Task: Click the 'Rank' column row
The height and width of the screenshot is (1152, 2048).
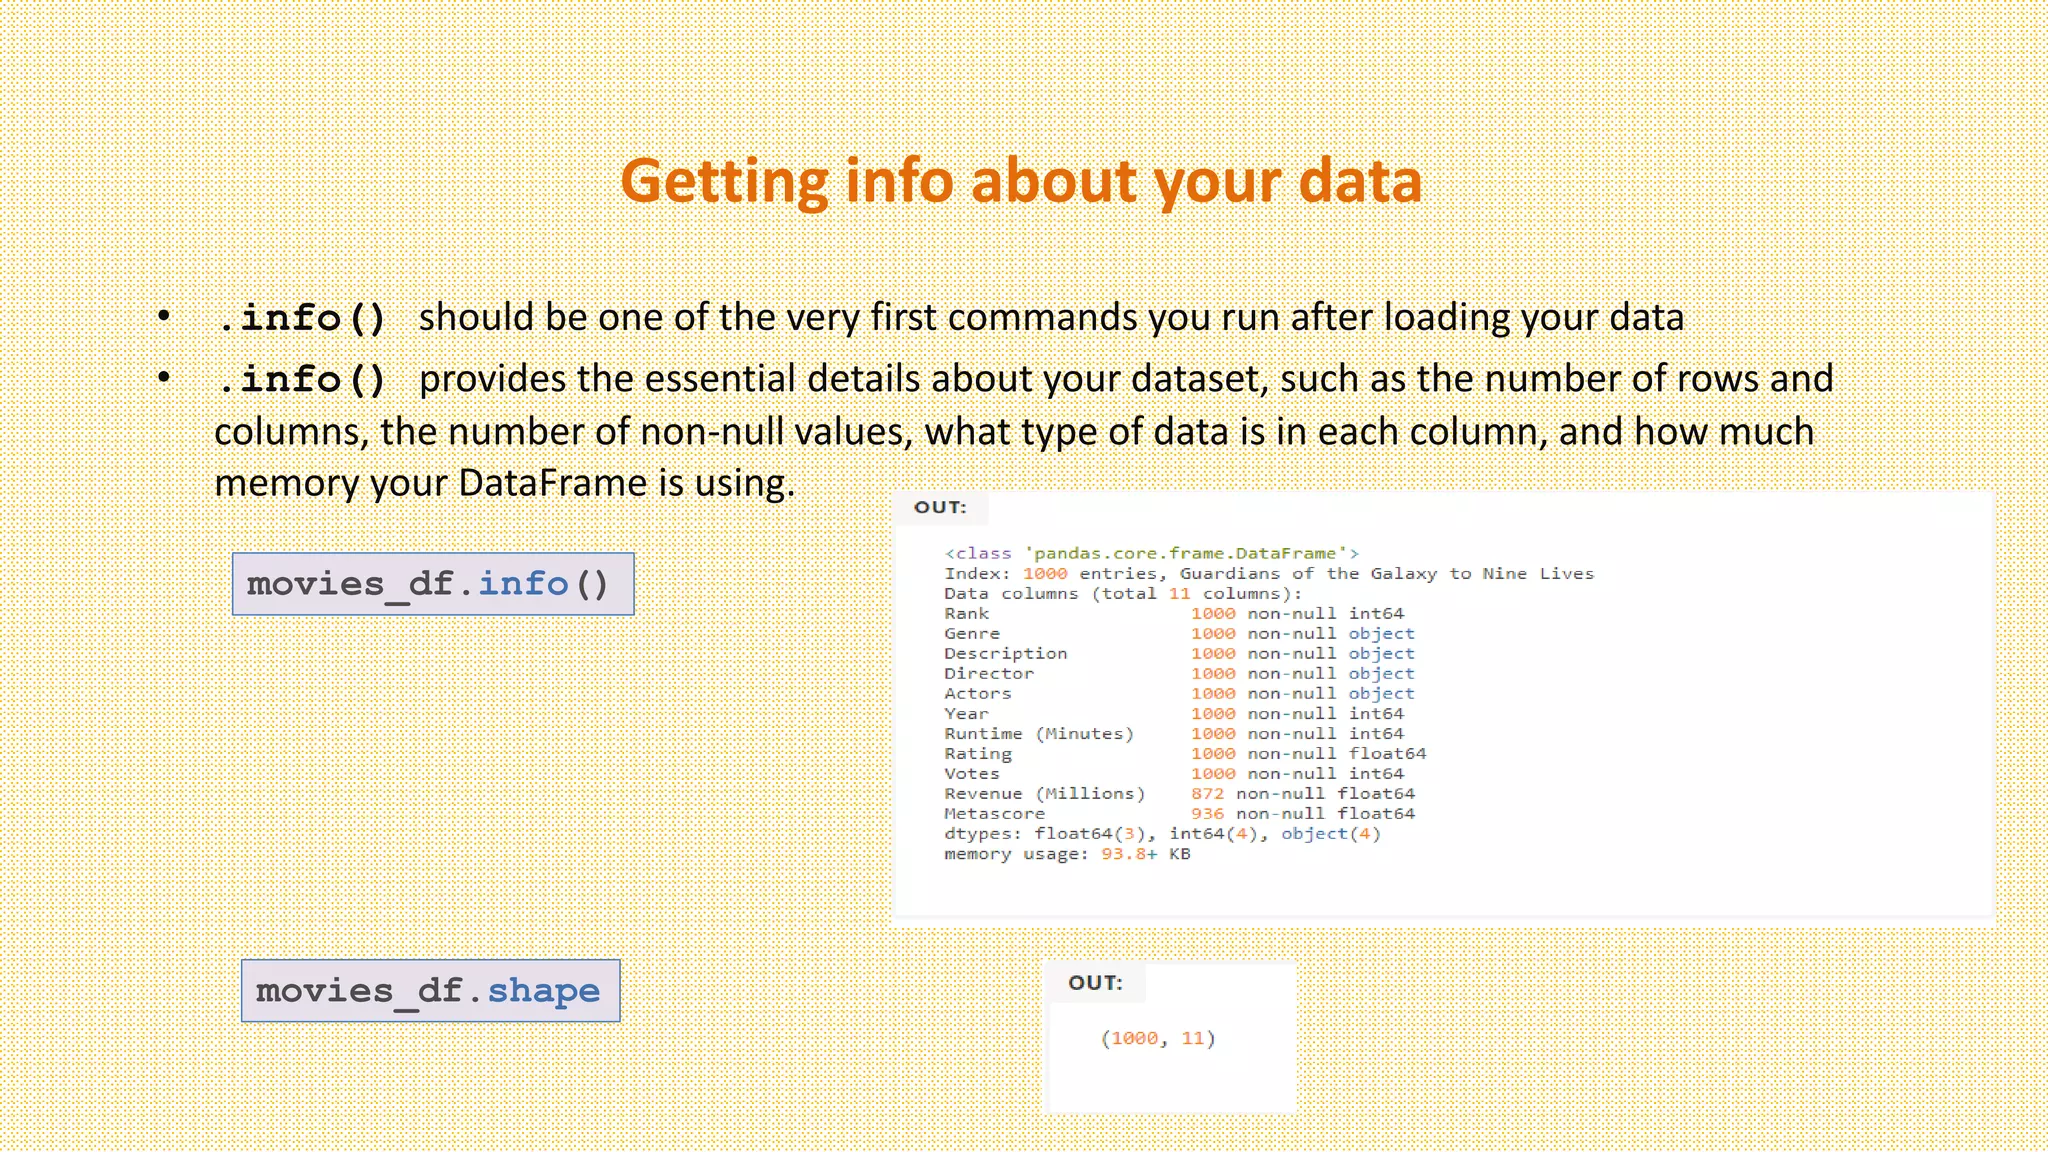Action: 1174,613
